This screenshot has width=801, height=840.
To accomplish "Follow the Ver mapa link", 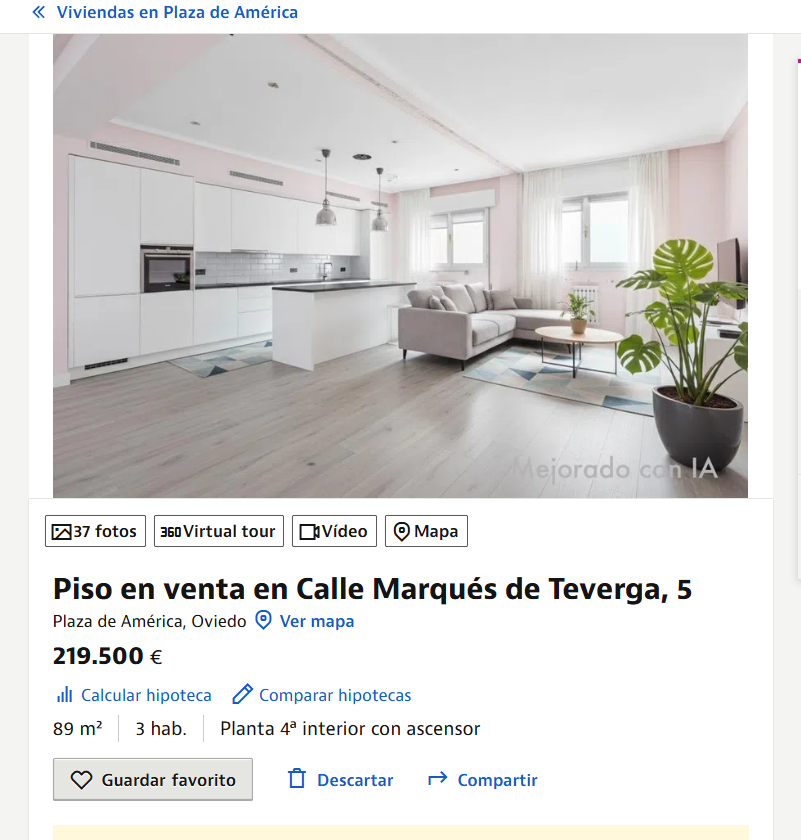I will [x=317, y=621].
